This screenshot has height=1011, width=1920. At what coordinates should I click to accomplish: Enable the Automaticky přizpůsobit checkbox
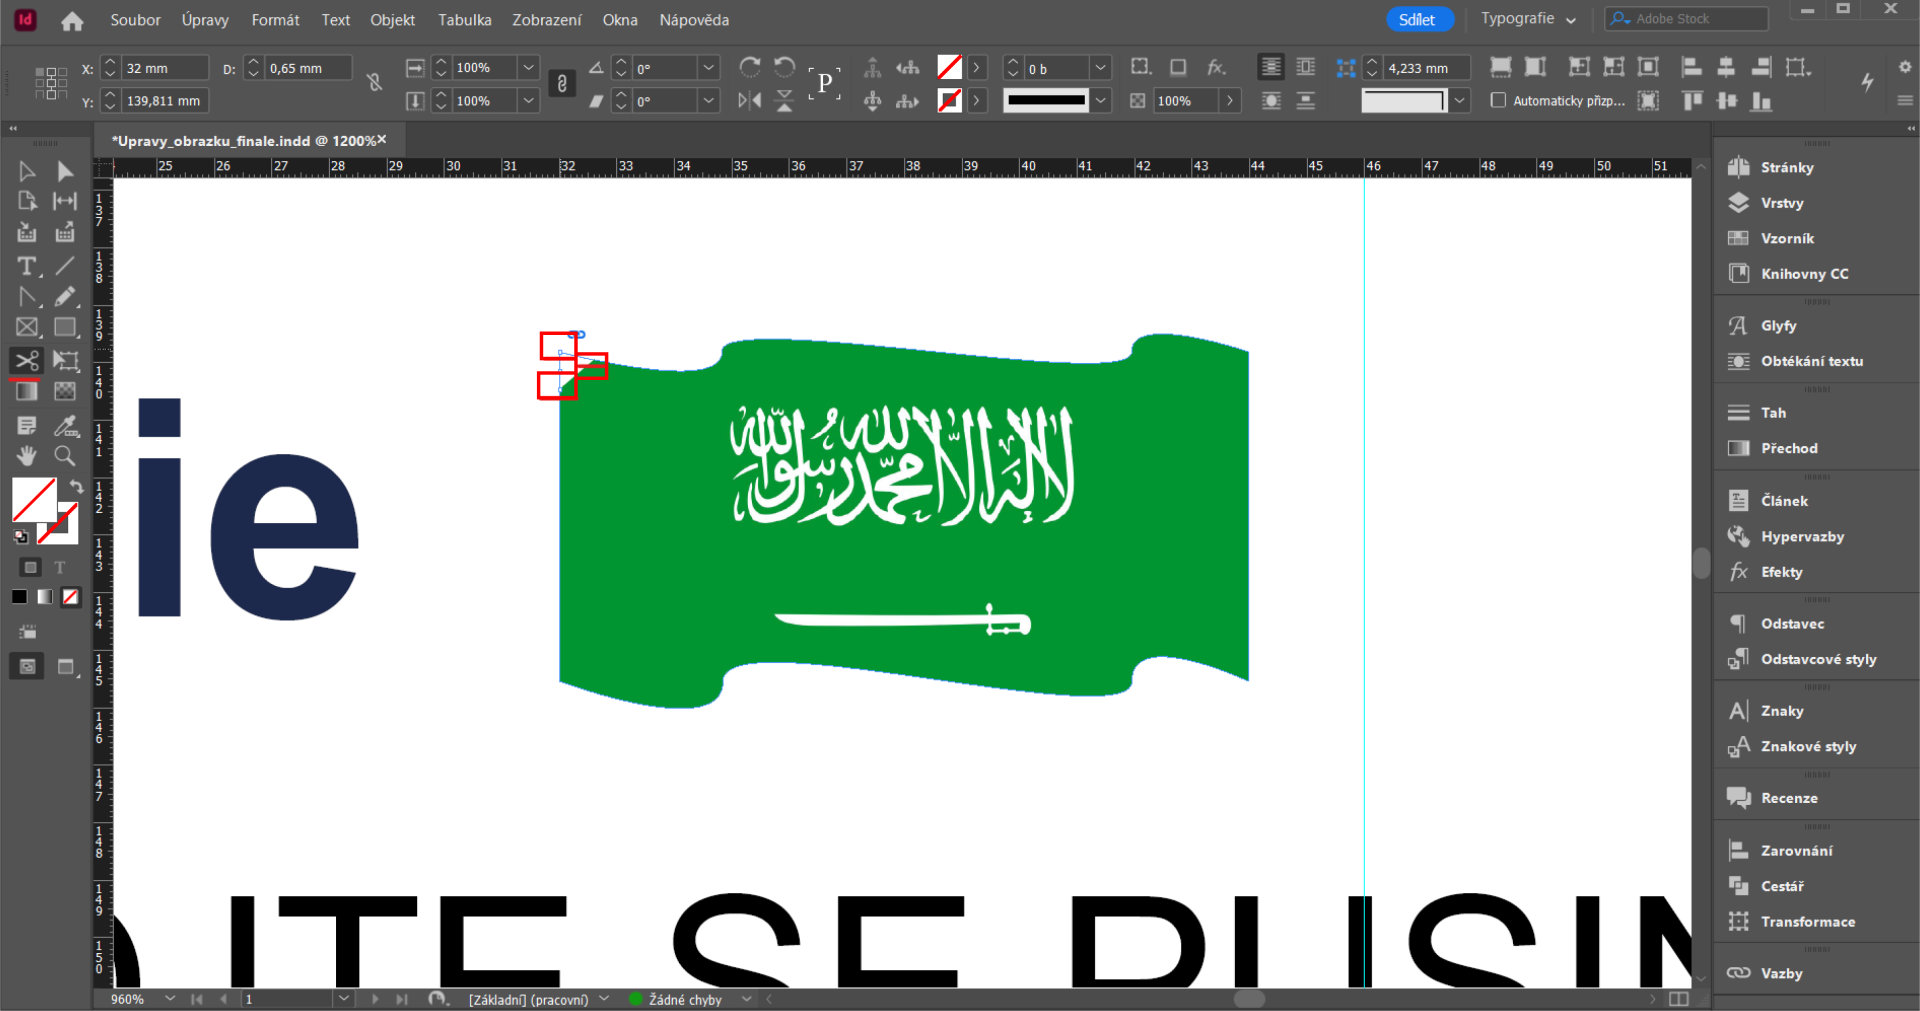click(1500, 100)
